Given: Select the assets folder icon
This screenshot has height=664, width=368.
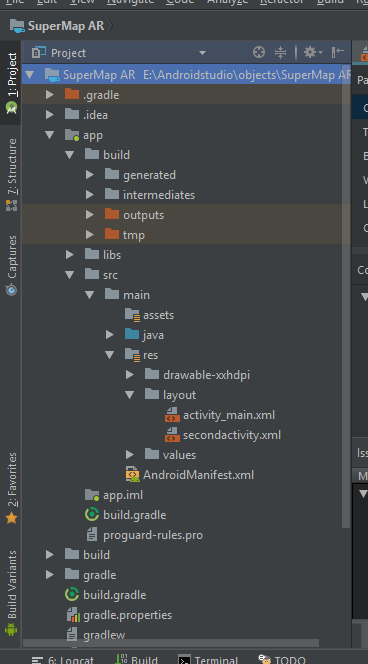Looking at the screenshot, I should 132,315.
